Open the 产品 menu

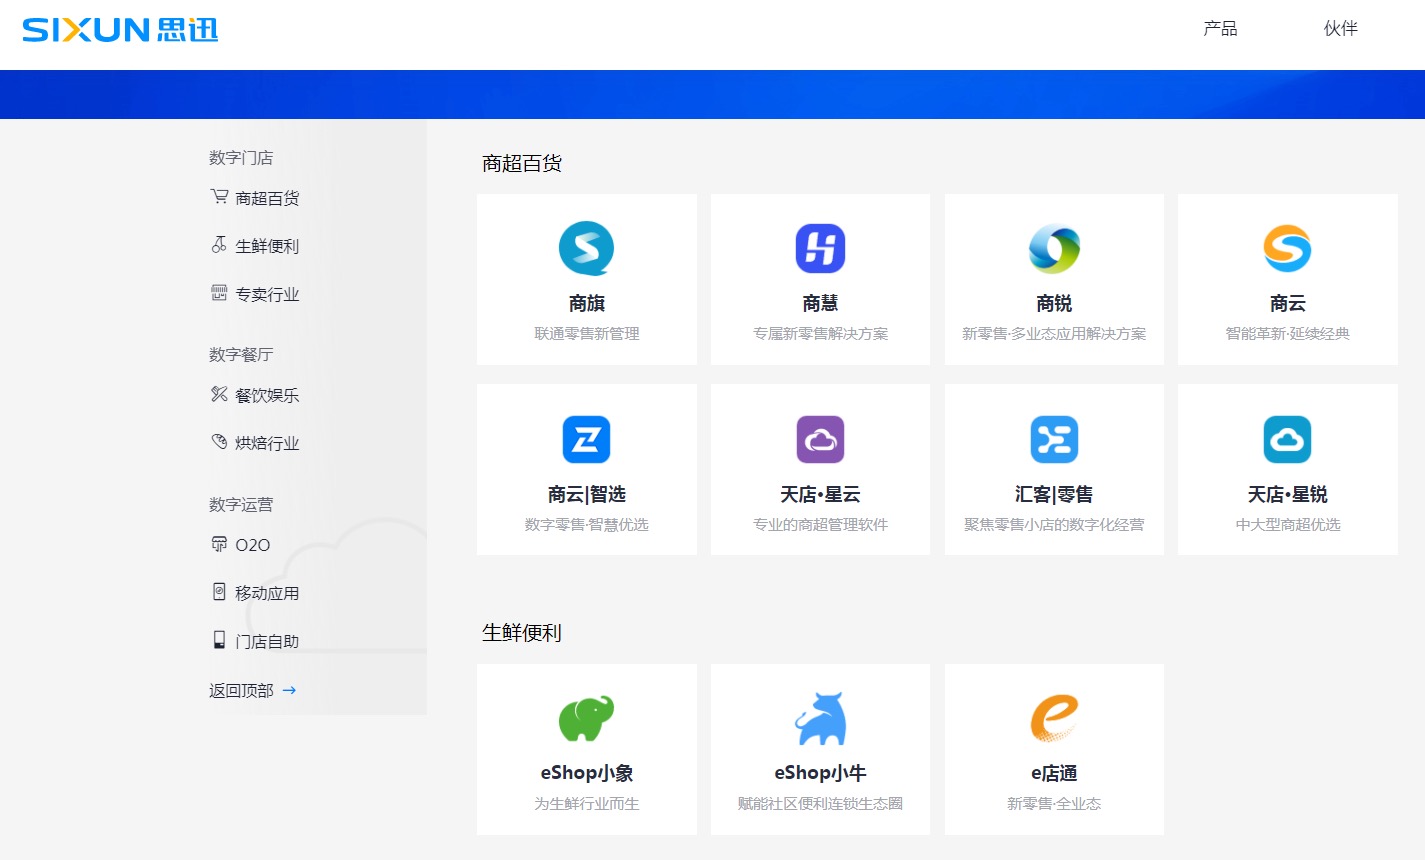[x=1220, y=29]
